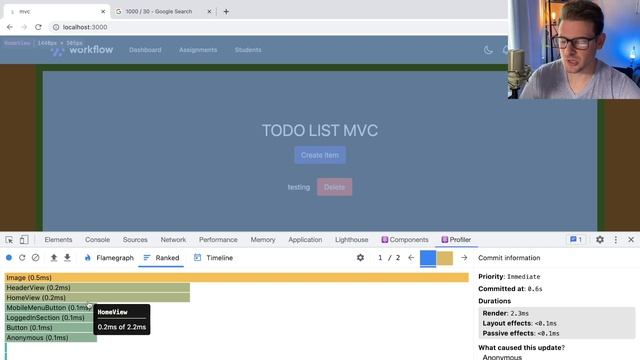Go to the previous commit arrow

click(x=411, y=258)
